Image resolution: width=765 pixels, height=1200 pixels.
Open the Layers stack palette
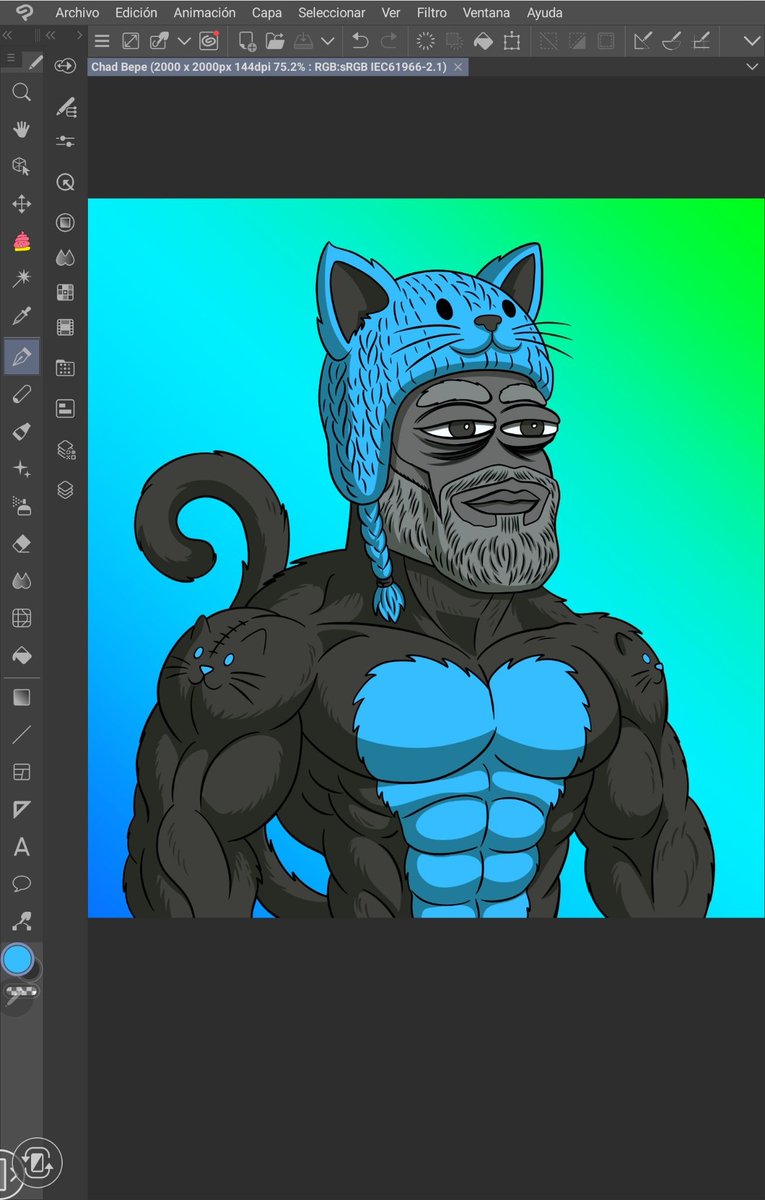point(65,490)
